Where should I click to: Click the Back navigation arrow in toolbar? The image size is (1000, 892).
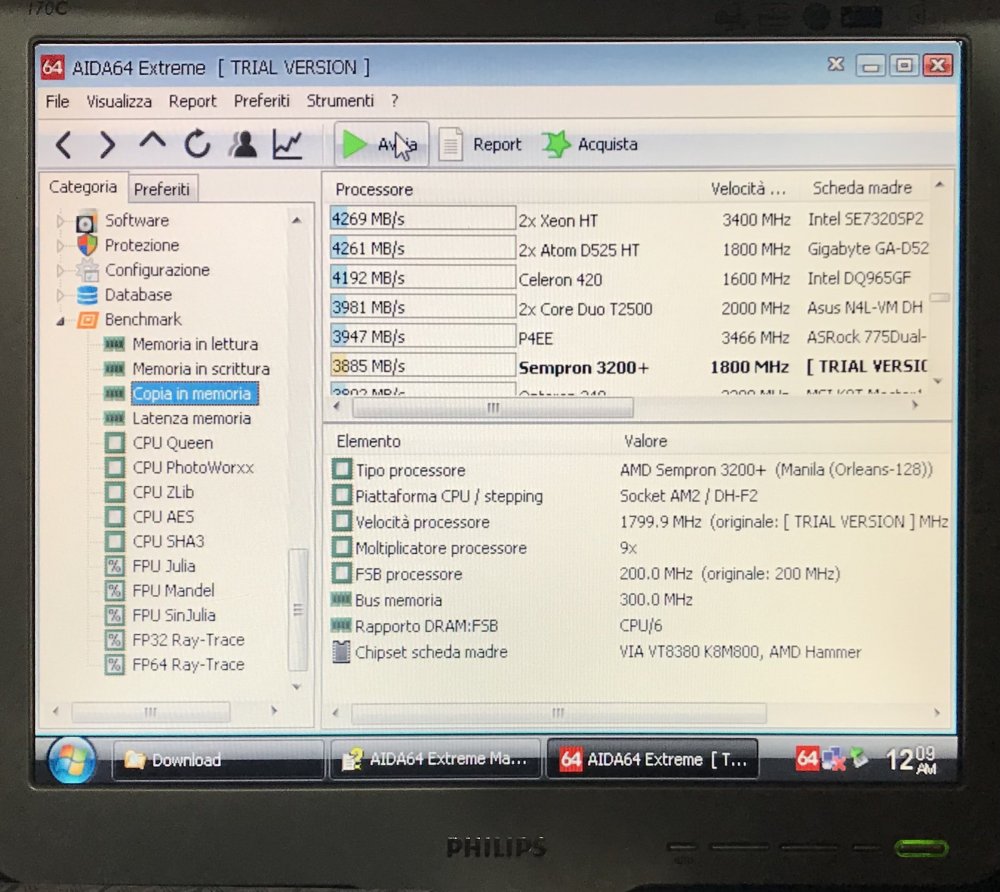[x=63, y=145]
